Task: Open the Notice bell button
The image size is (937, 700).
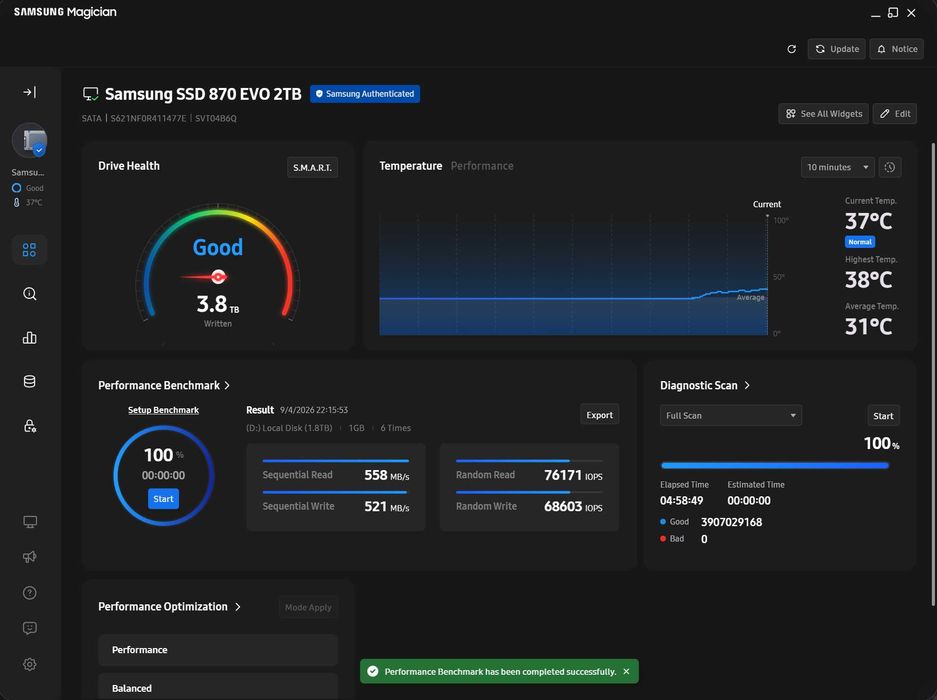Action: (896, 49)
